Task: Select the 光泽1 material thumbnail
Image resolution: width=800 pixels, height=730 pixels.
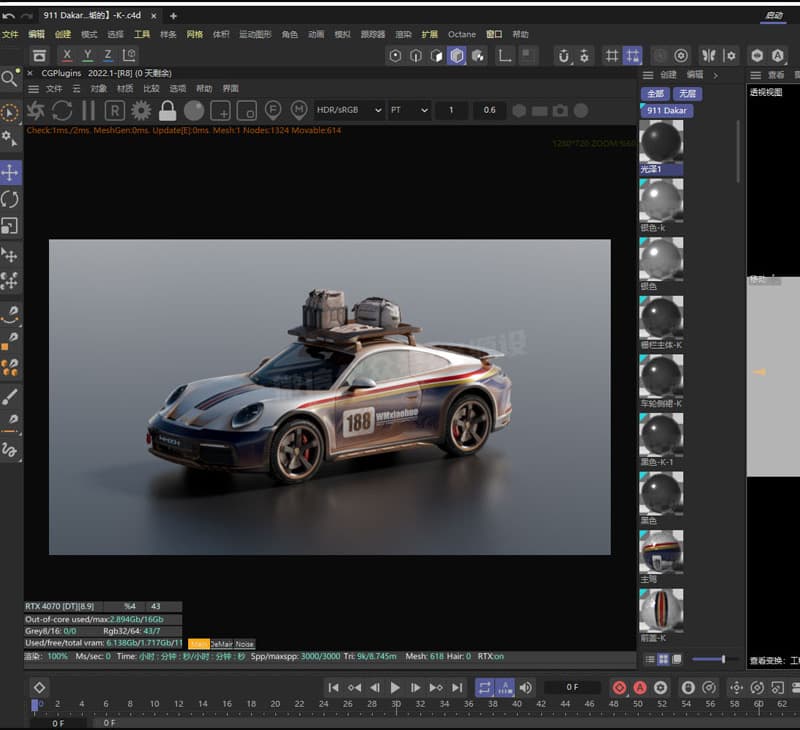Action: point(661,141)
